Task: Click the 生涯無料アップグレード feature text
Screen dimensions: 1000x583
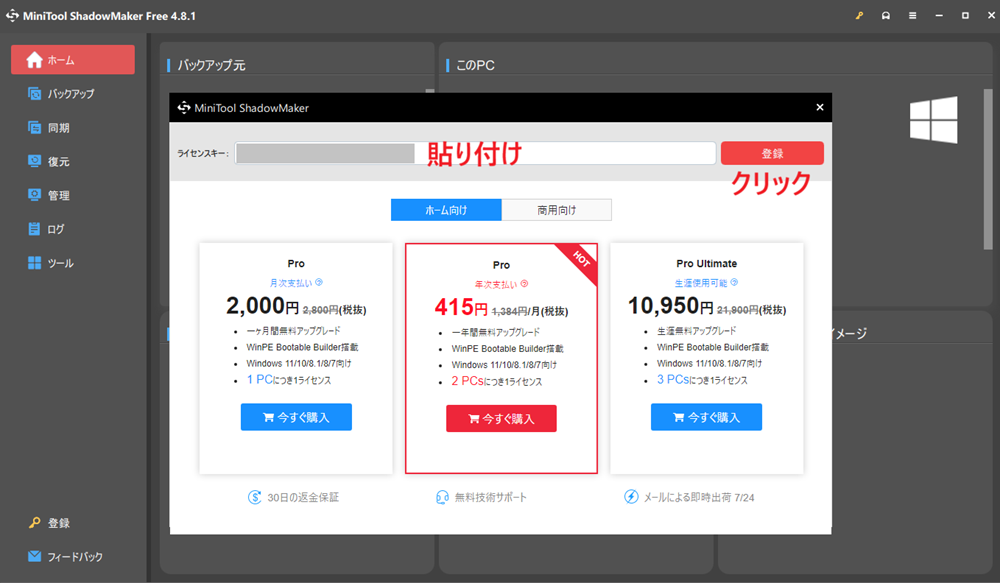Action: click(x=696, y=331)
